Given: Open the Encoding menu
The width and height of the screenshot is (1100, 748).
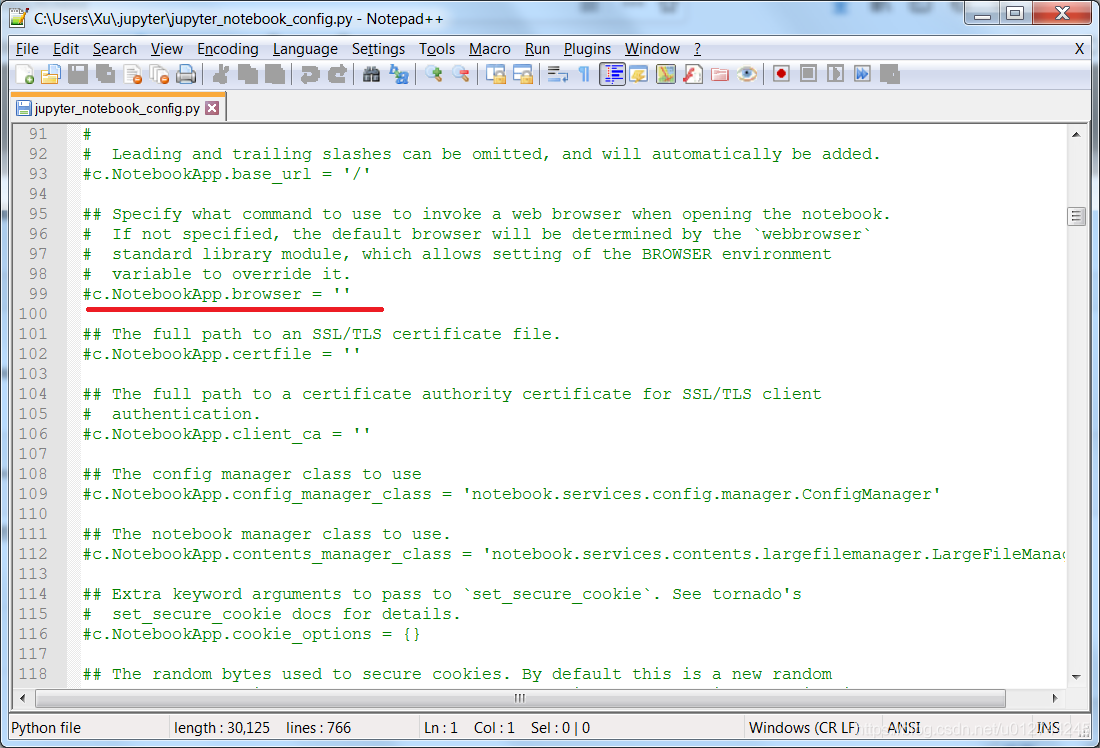Looking at the screenshot, I should pyautogui.click(x=228, y=49).
